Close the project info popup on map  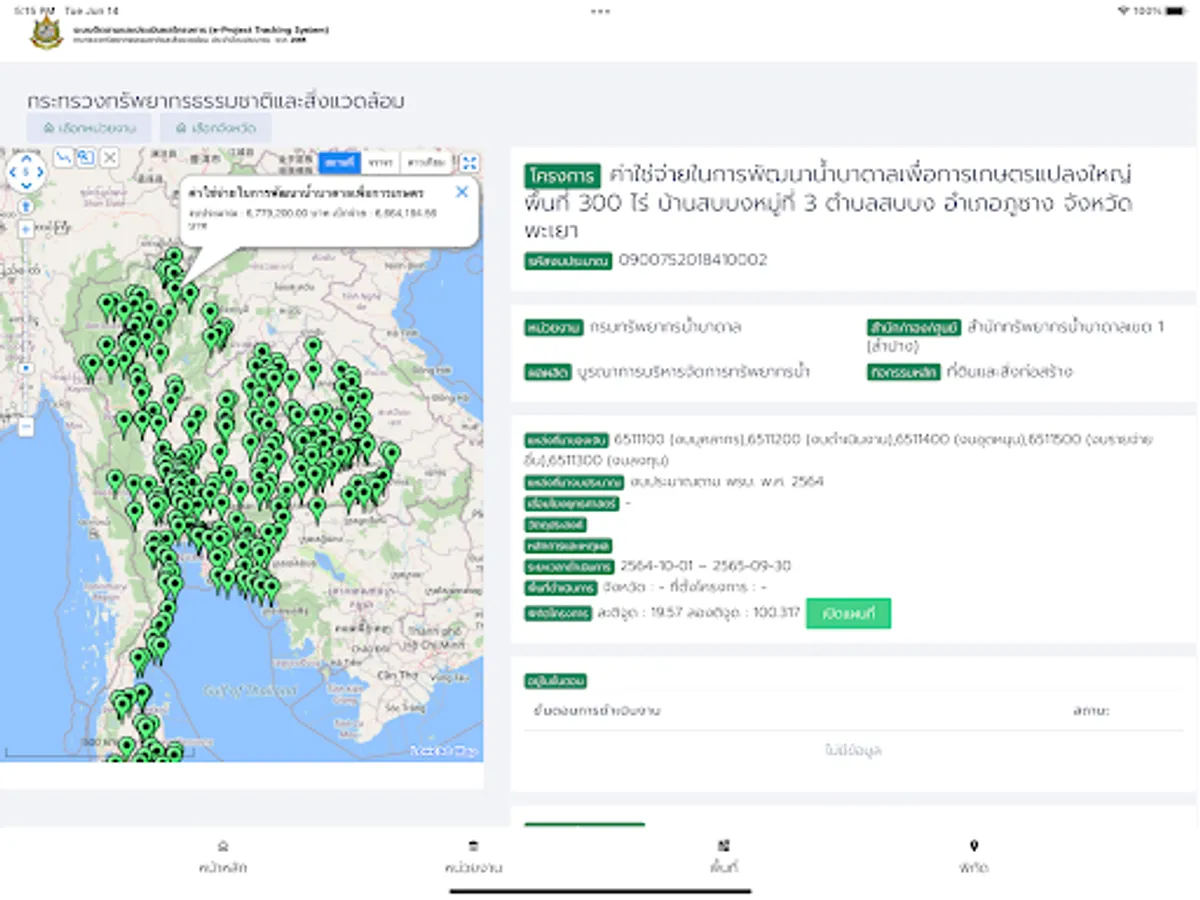(x=461, y=192)
